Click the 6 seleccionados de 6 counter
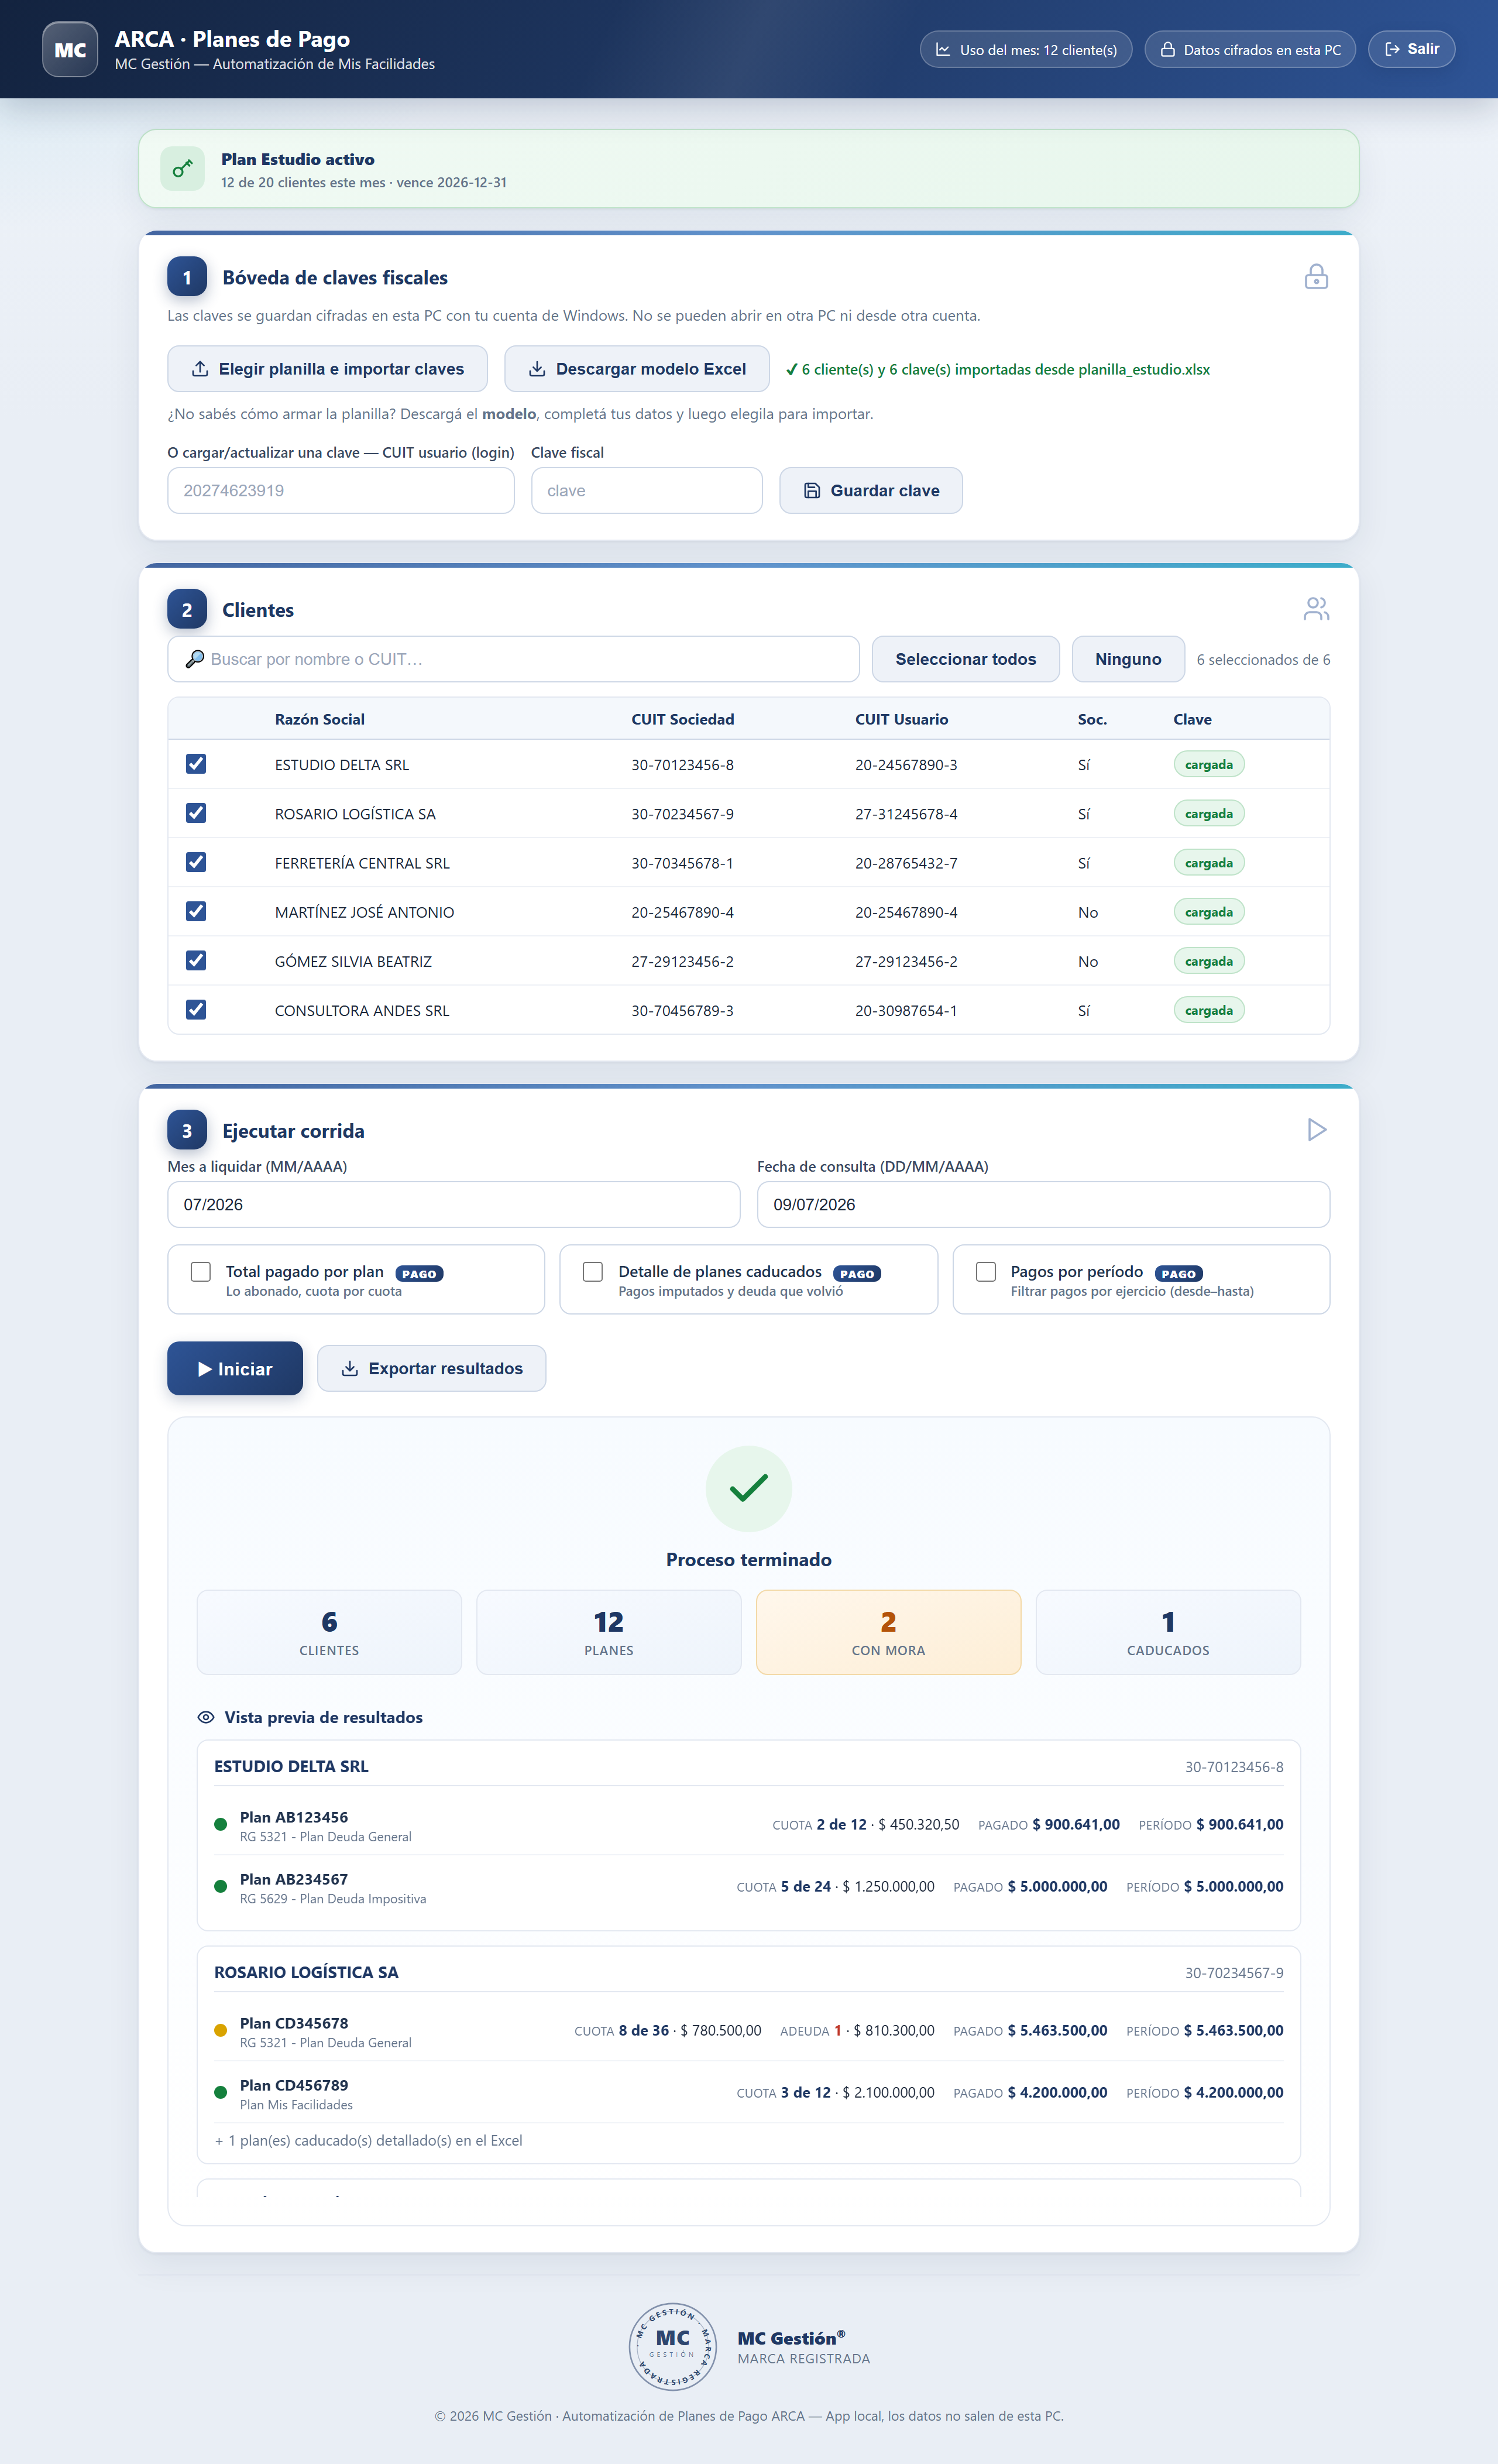 pyautogui.click(x=1263, y=660)
